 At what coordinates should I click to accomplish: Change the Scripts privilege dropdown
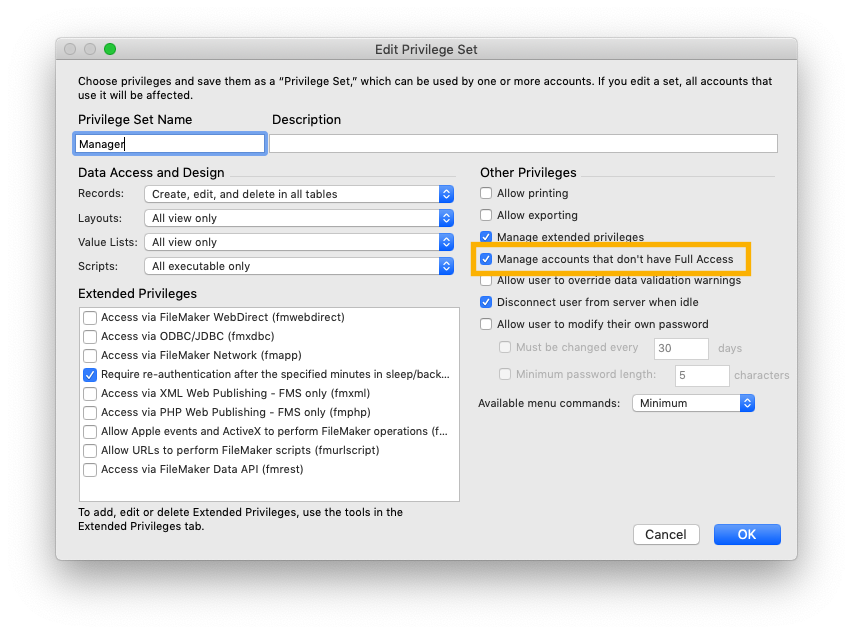pyautogui.click(x=299, y=266)
